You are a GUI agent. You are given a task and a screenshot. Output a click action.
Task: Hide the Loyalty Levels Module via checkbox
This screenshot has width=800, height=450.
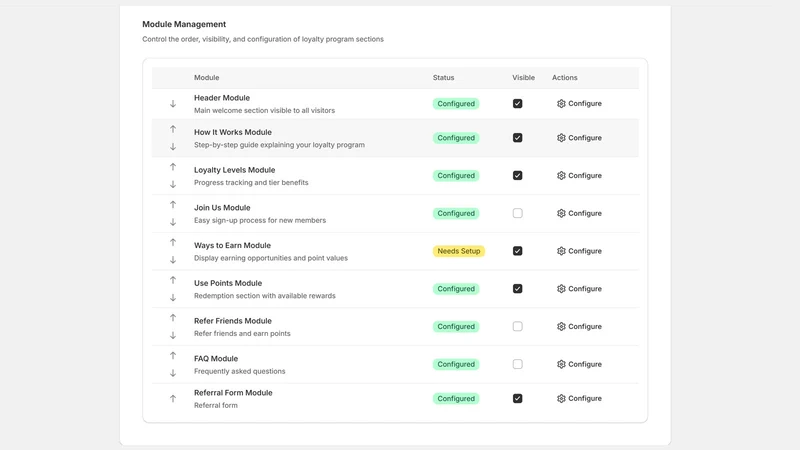tap(517, 176)
